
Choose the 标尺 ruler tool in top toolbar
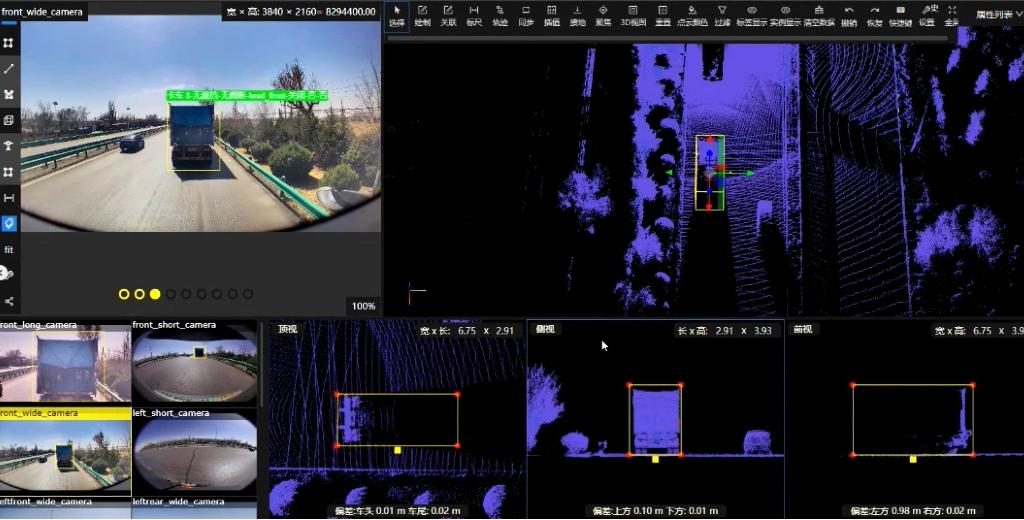[x=474, y=16]
